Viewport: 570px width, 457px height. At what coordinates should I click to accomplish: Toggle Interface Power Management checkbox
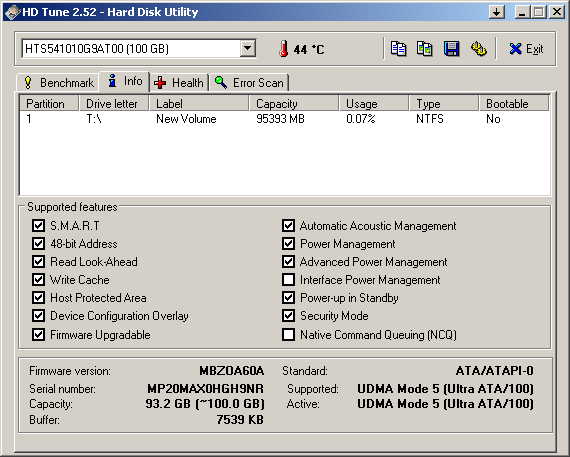click(x=288, y=280)
